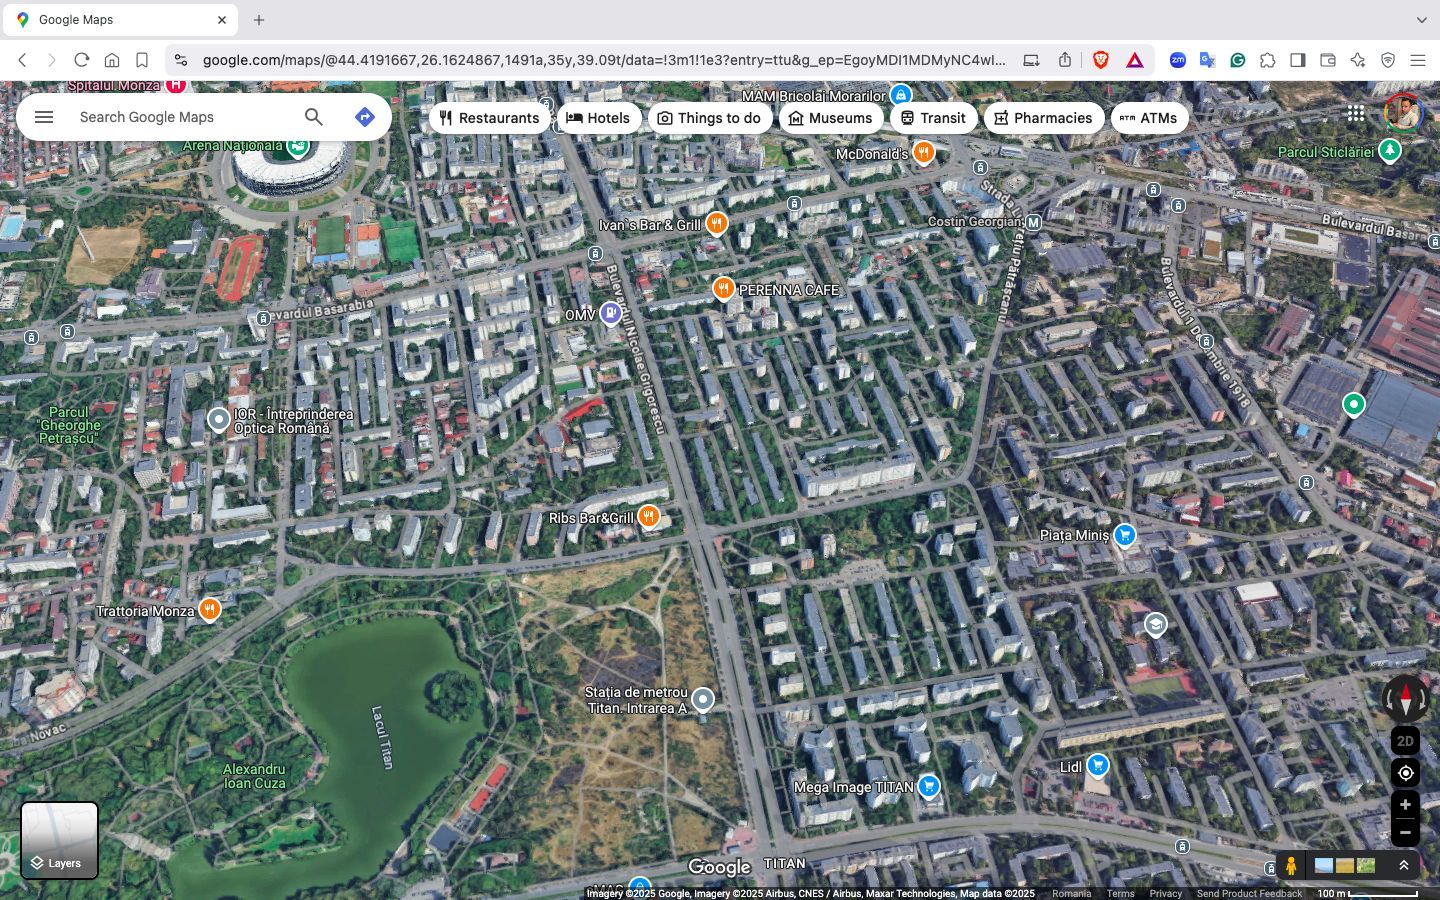This screenshot has height=900, width=1440.
Task: Open Directions with the blue arrow icon
Action: [x=365, y=117]
